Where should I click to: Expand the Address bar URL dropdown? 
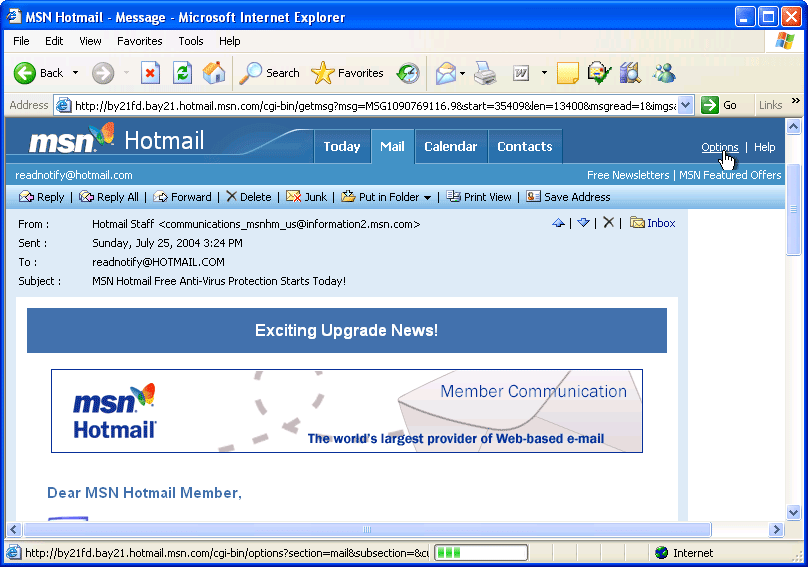coord(685,105)
